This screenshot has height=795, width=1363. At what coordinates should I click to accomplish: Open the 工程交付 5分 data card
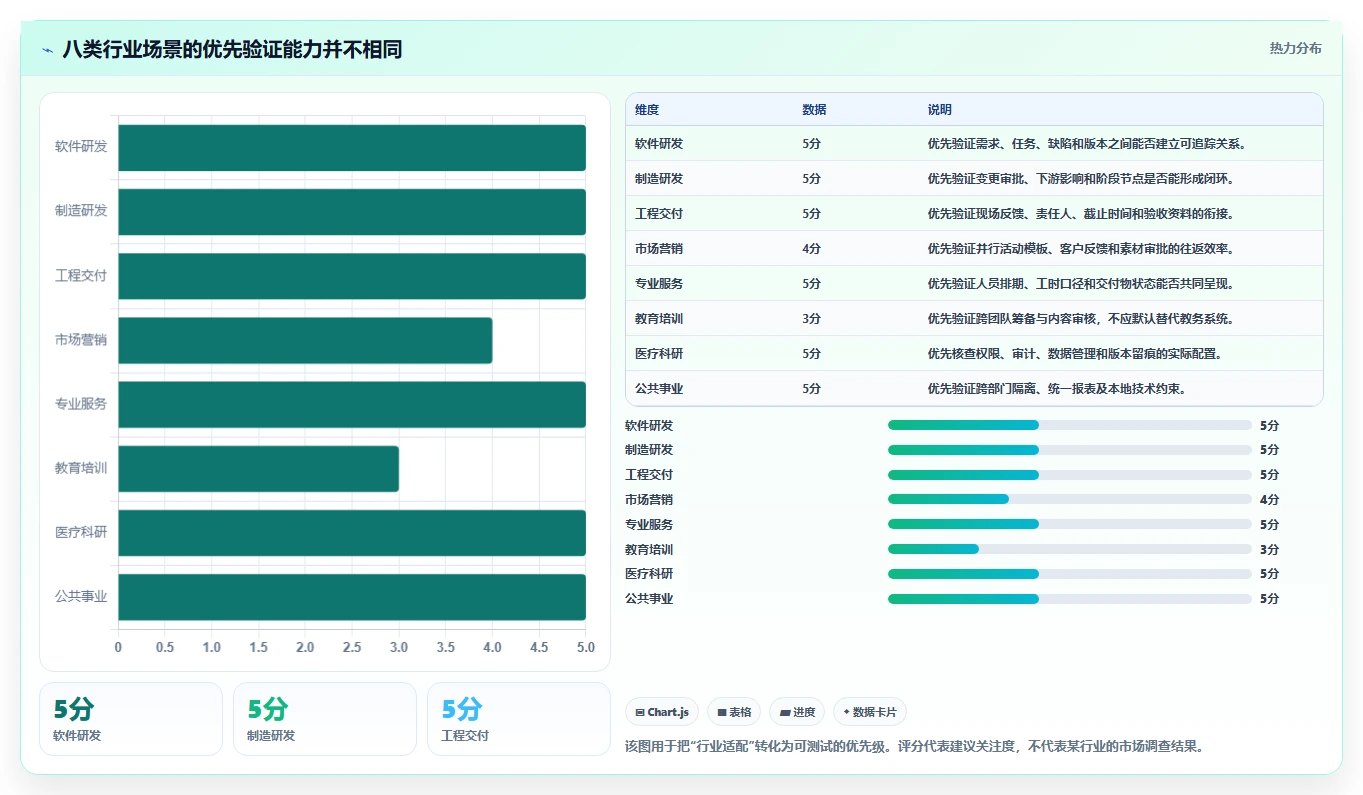tap(519, 719)
